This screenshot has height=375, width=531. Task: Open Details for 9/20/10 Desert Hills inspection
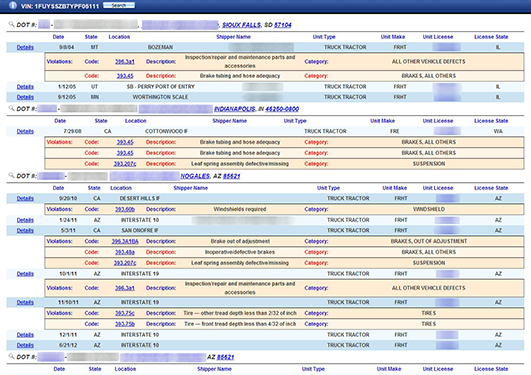tap(25, 198)
